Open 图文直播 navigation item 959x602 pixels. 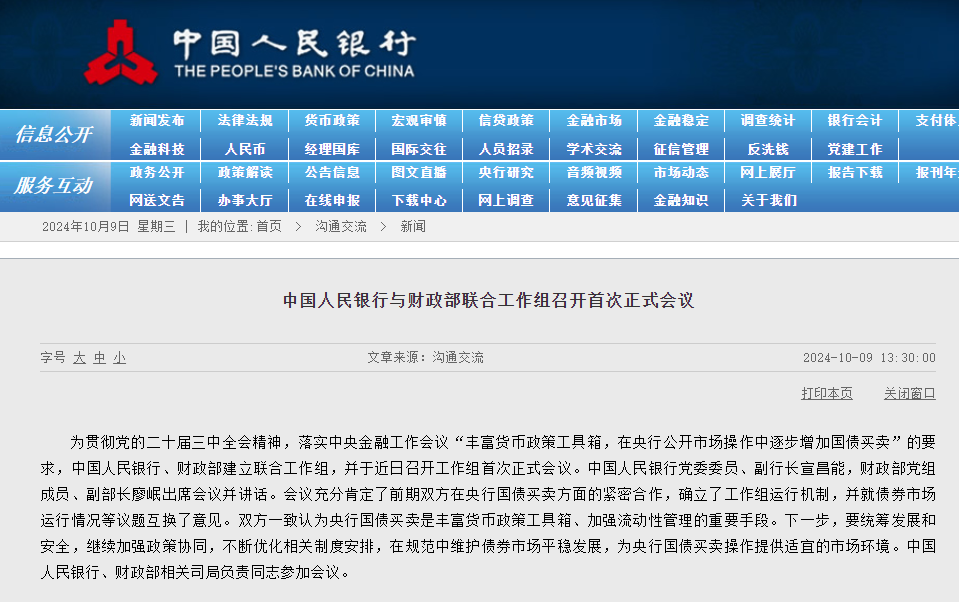tap(419, 173)
